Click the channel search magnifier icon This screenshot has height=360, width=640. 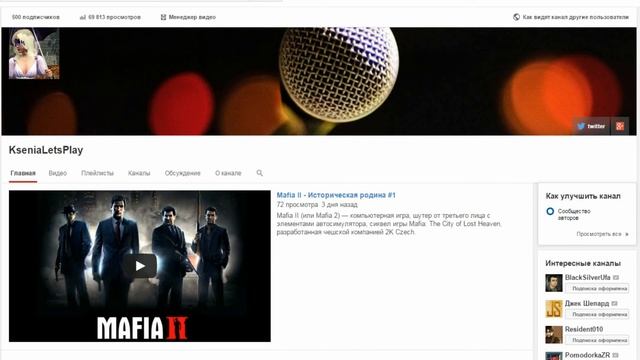click(260, 173)
